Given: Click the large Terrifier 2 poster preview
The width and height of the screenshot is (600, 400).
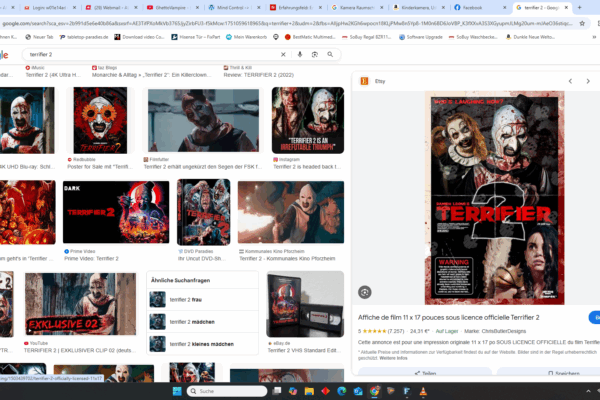Looking at the screenshot, I should coord(494,198).
